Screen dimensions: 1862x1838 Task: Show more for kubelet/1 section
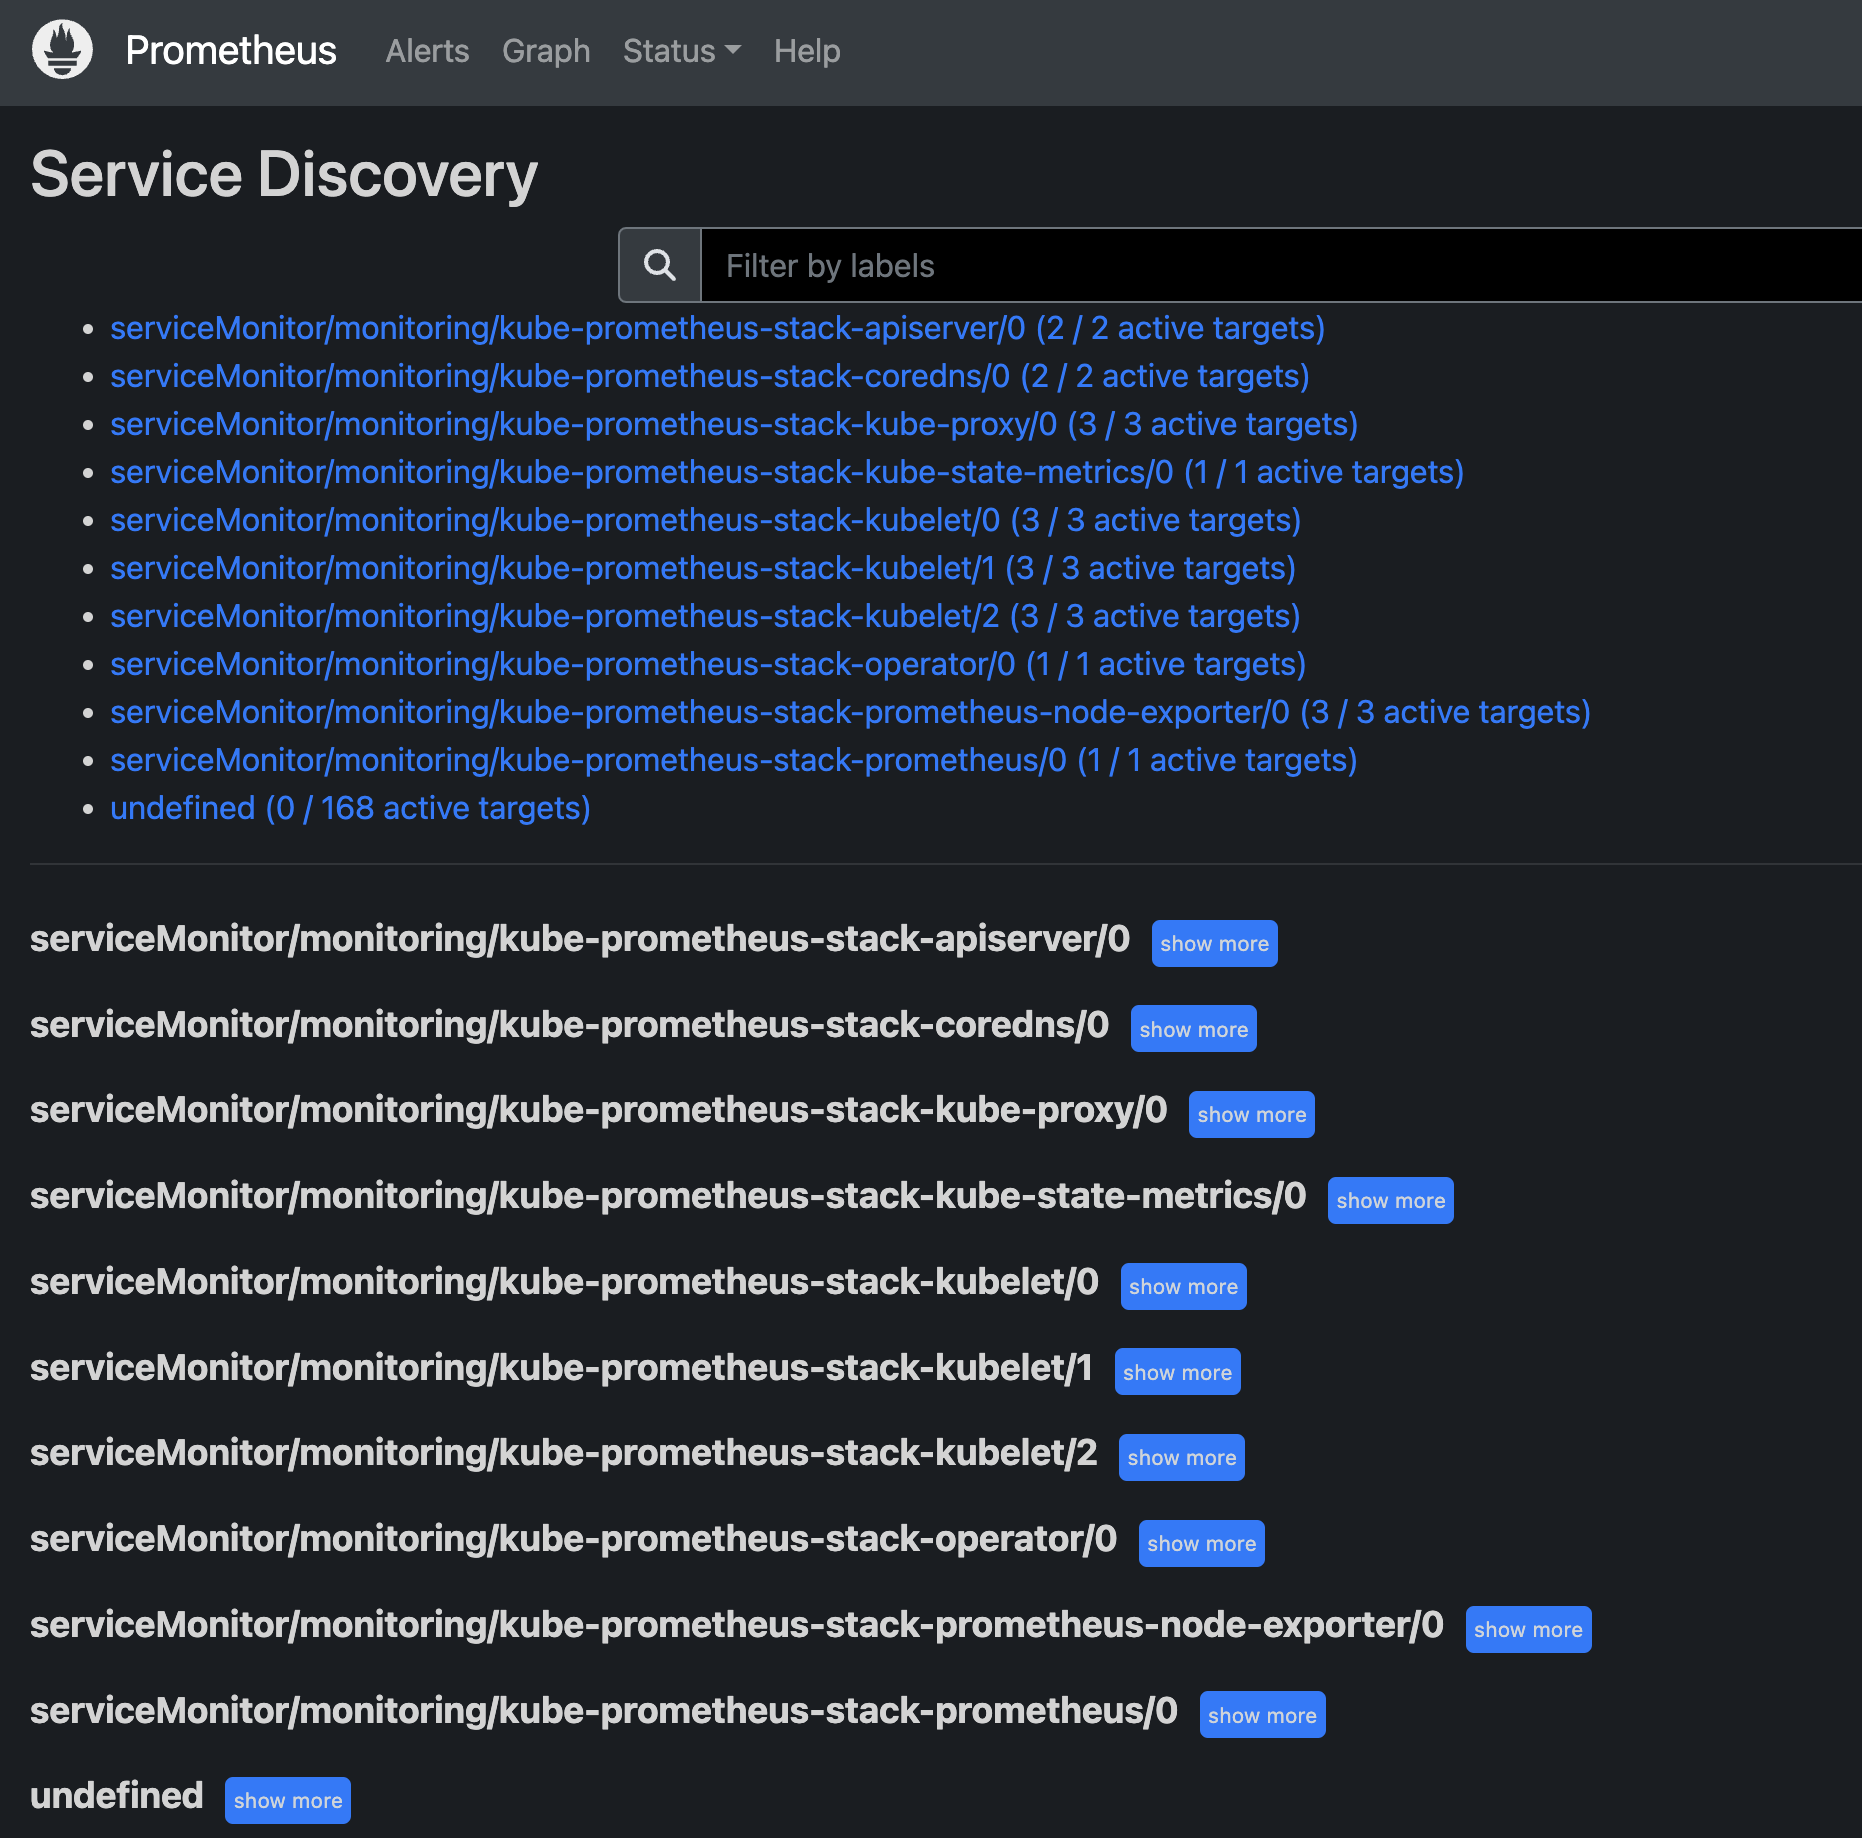[x=1177, y=1372]
